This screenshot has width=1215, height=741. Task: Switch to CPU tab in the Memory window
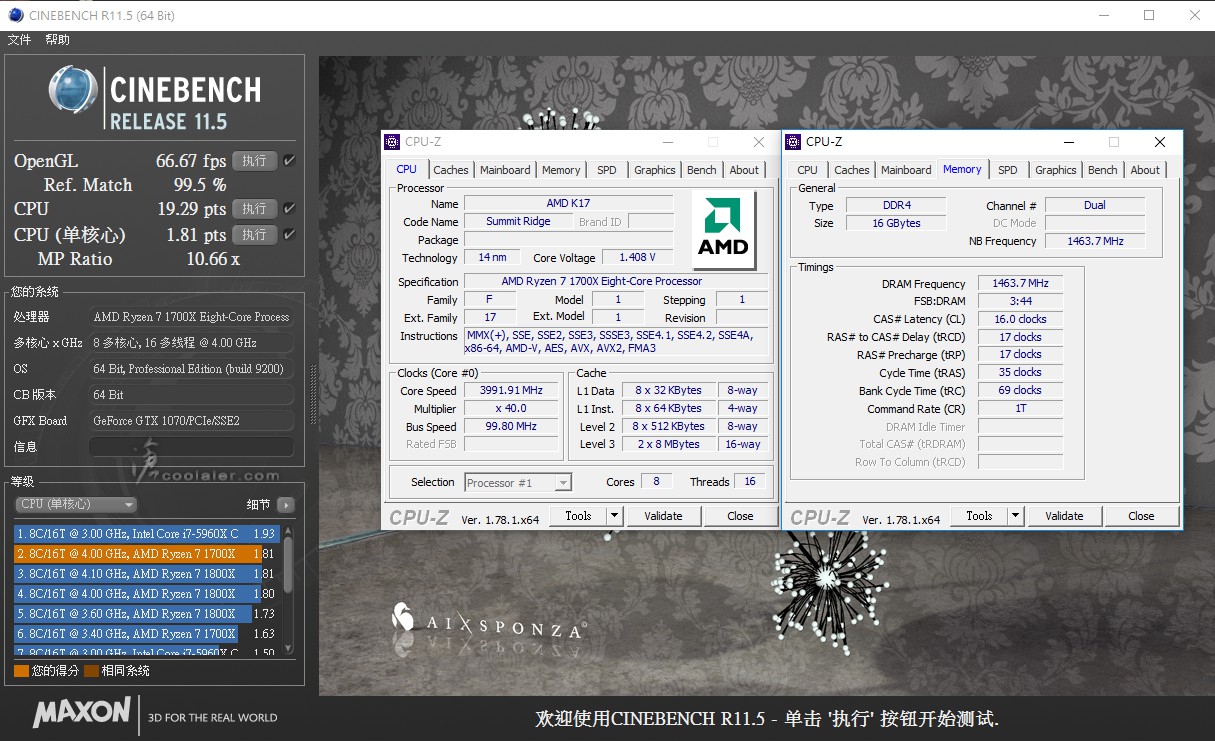coord(808,170)
